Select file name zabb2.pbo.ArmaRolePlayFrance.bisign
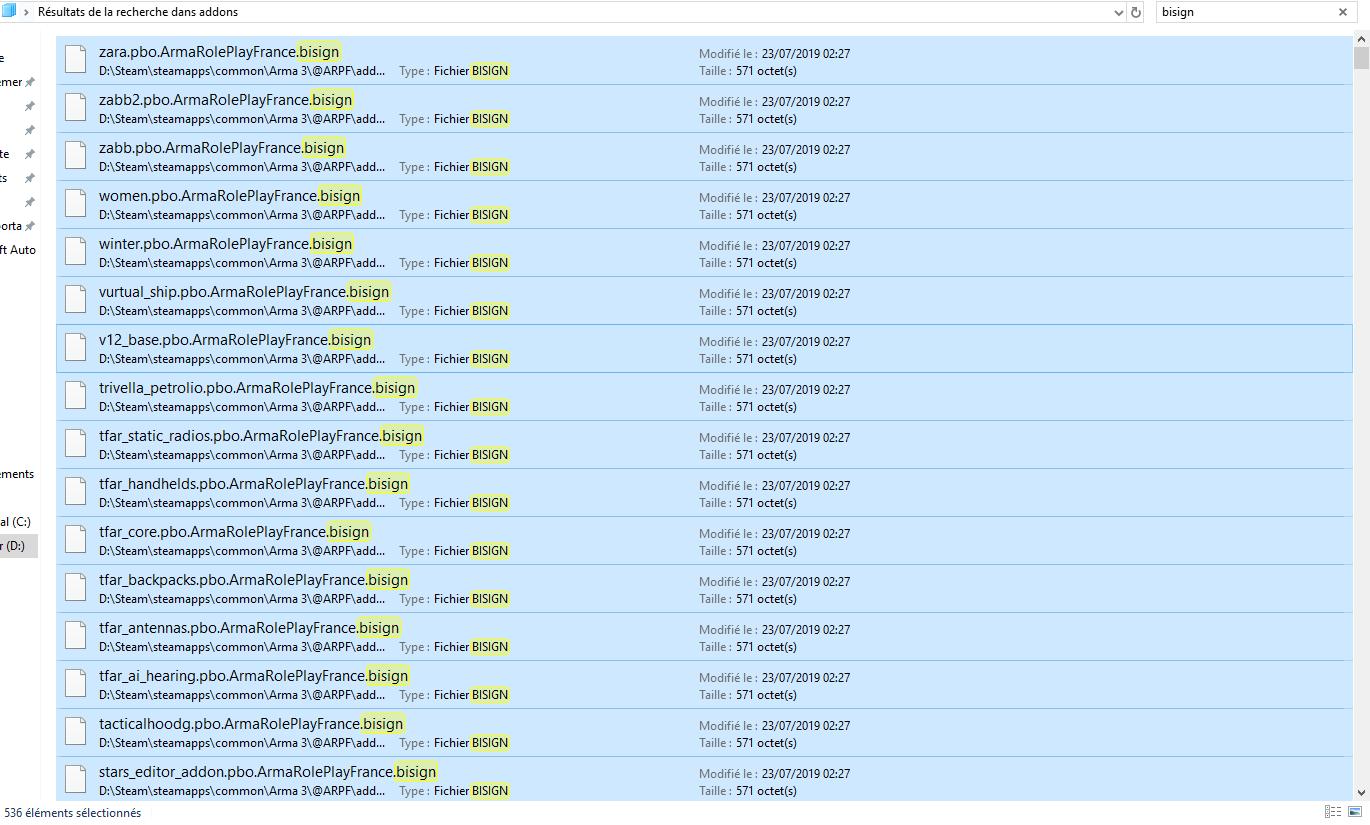Image resolution: width=1370 pixels, height=825 pixels. (x=226, y=99)
